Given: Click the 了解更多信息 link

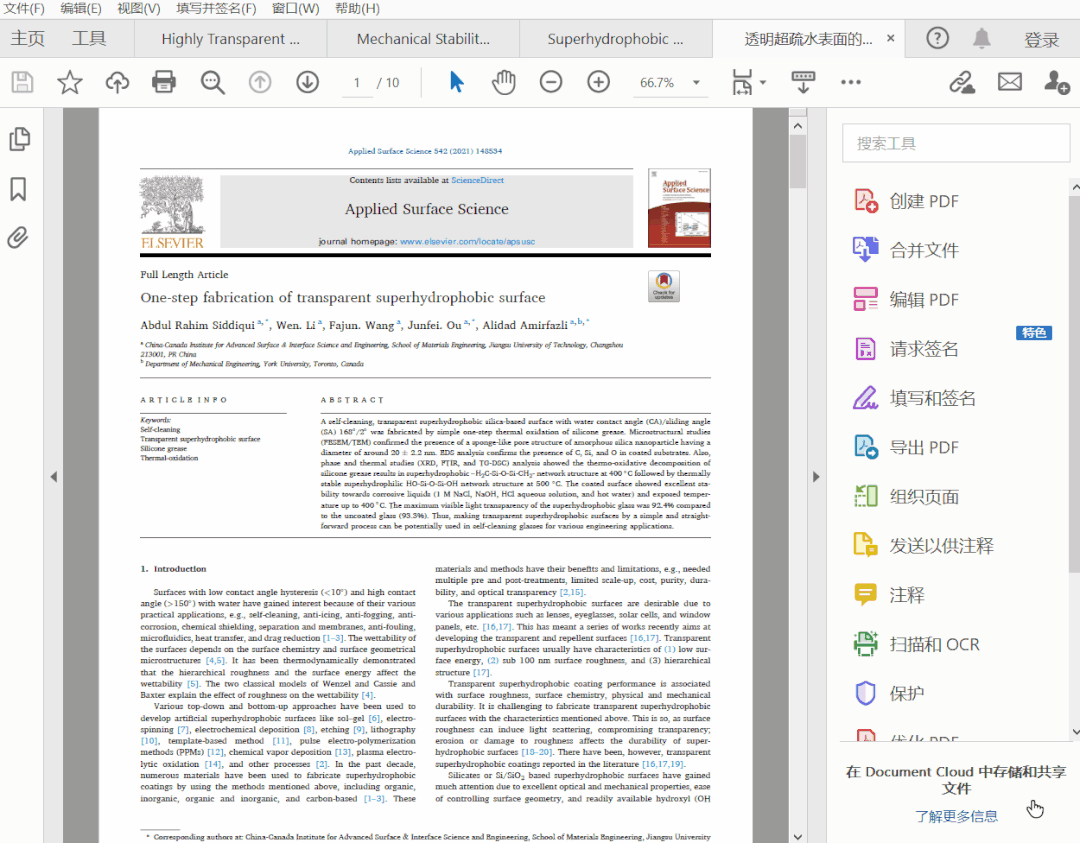Looking at the screenshot, I should (956, 816).
